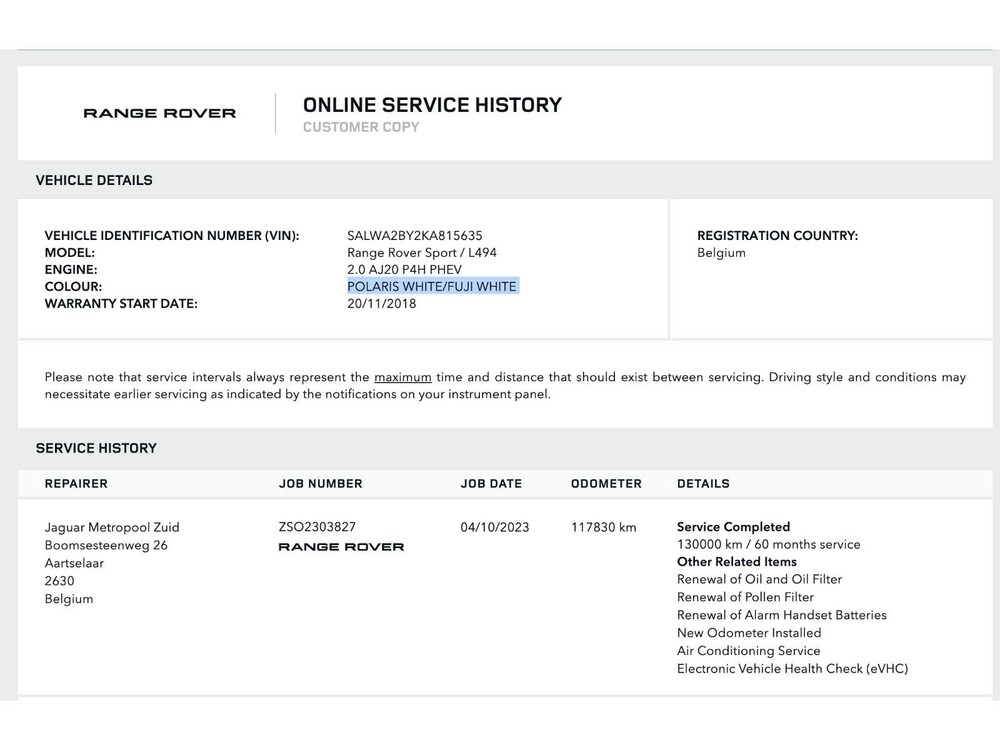Click the Details column header
Image resolution: width=1000 pixels, height=750 pixels.
coord(703,484)
